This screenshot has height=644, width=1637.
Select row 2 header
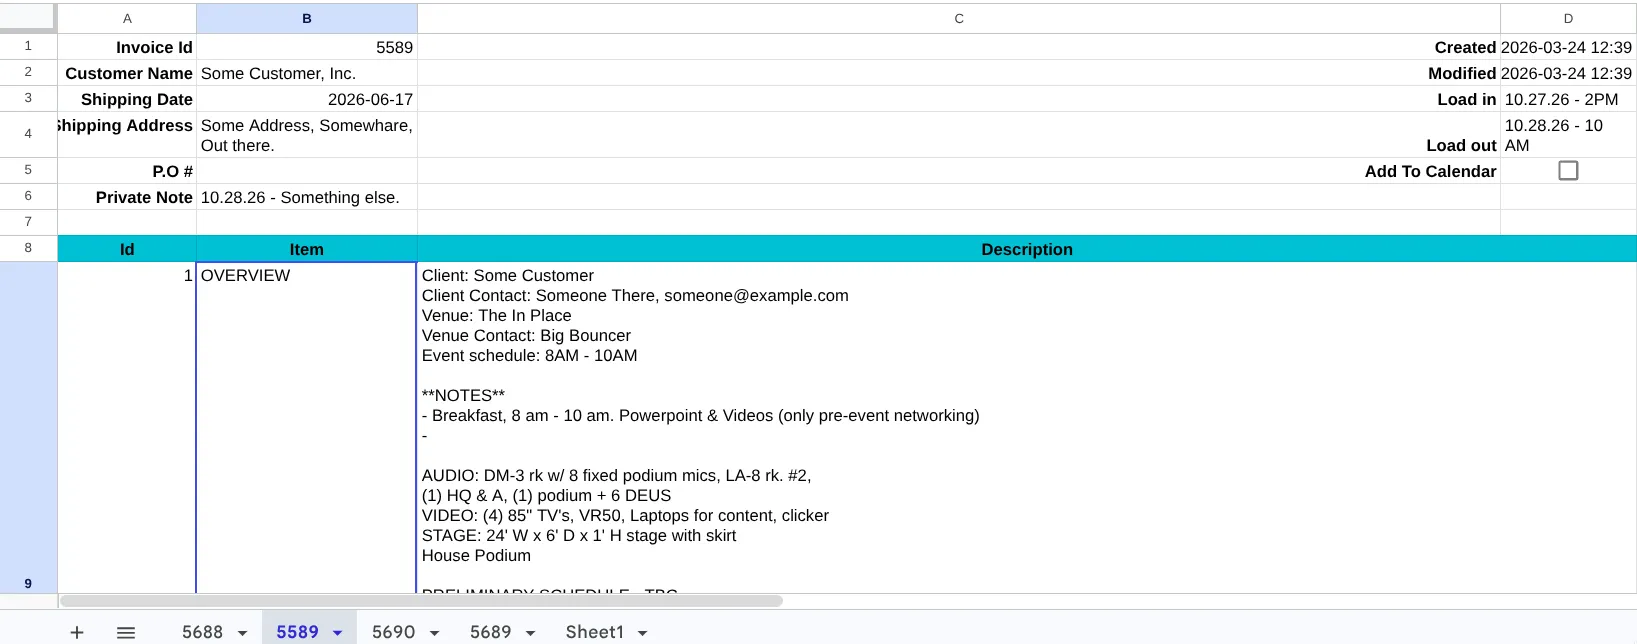pyautogui.click(x=28, y=72)
